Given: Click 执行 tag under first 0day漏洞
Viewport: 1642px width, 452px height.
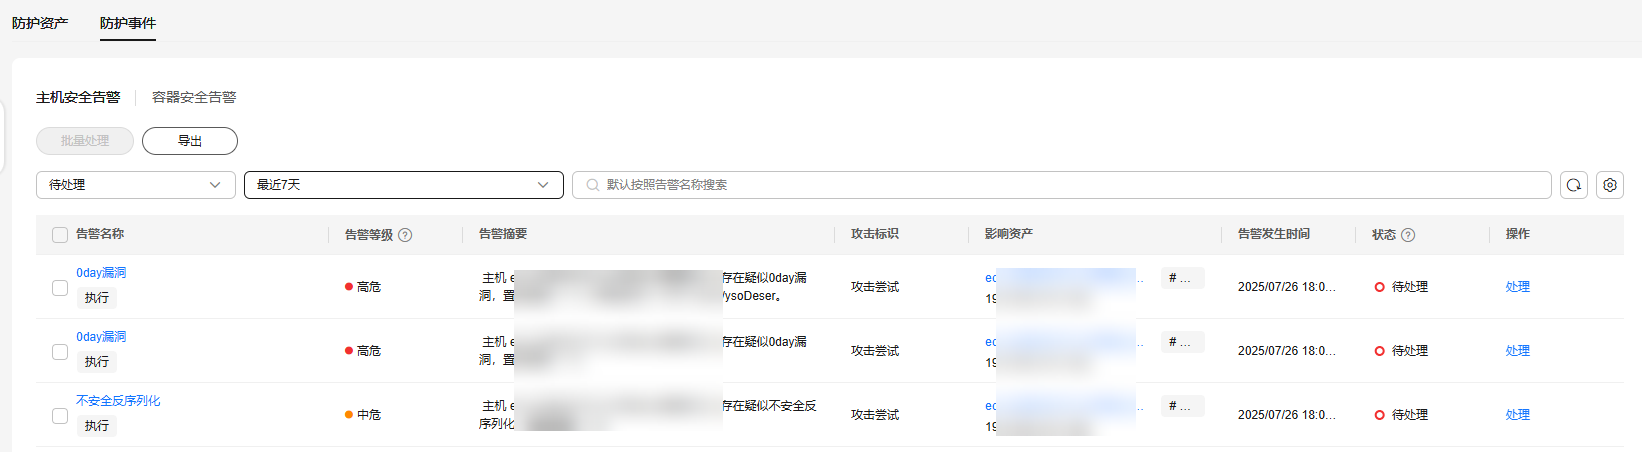Looking at the screenshot, I should 97,298.
